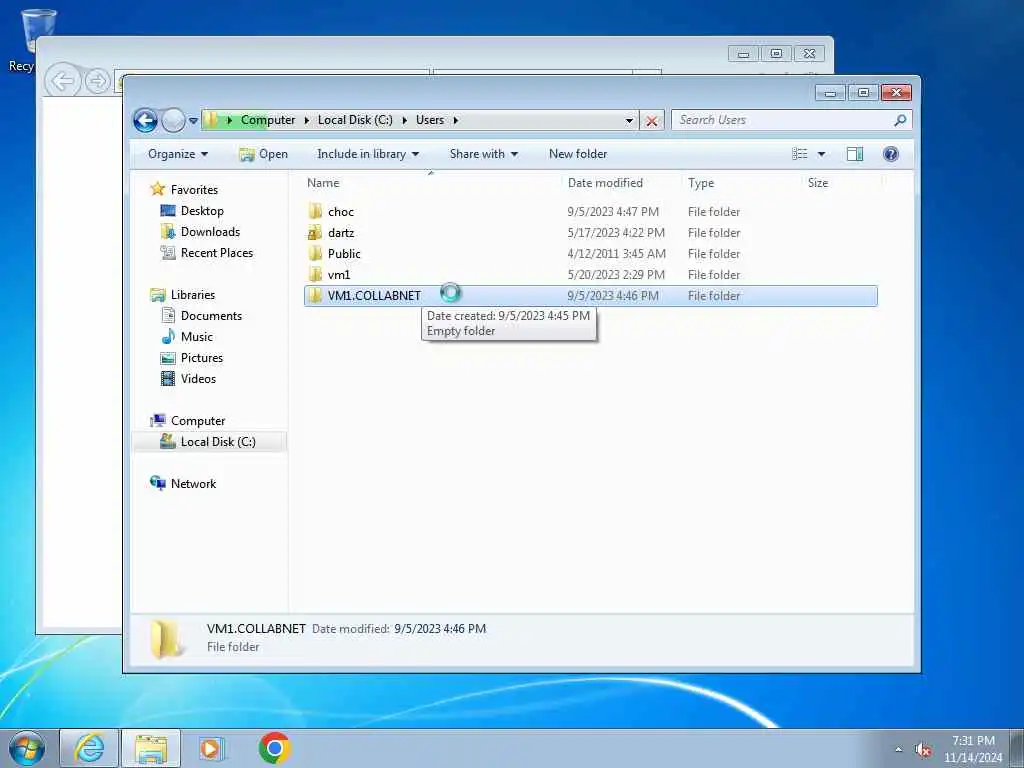
Task: Launch Google Chrome from taskbar
Action: (274, 748)
